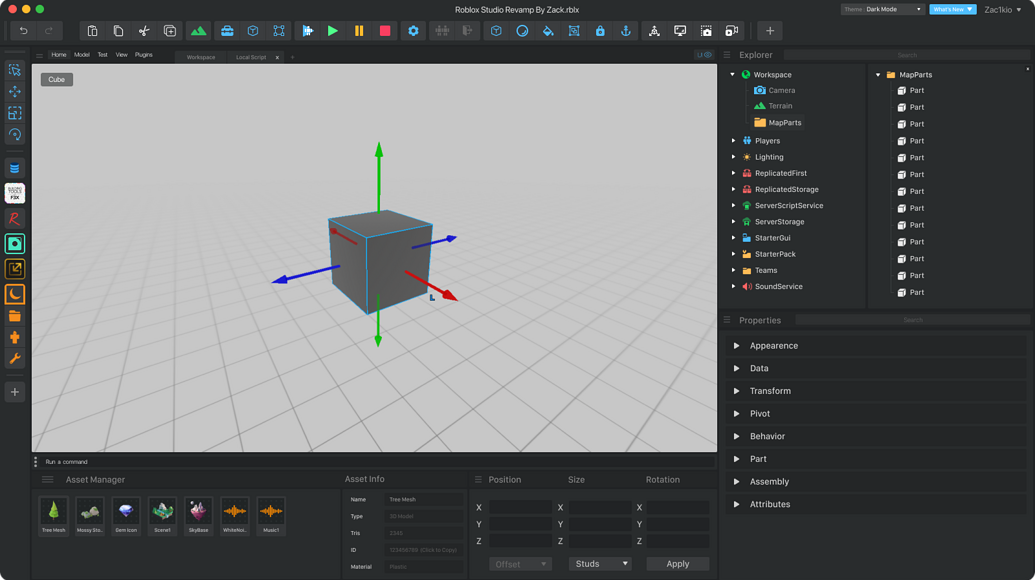This screenshot has height=580, width=1035.
Task: Insert a new Part
Action: pos(254,31)
